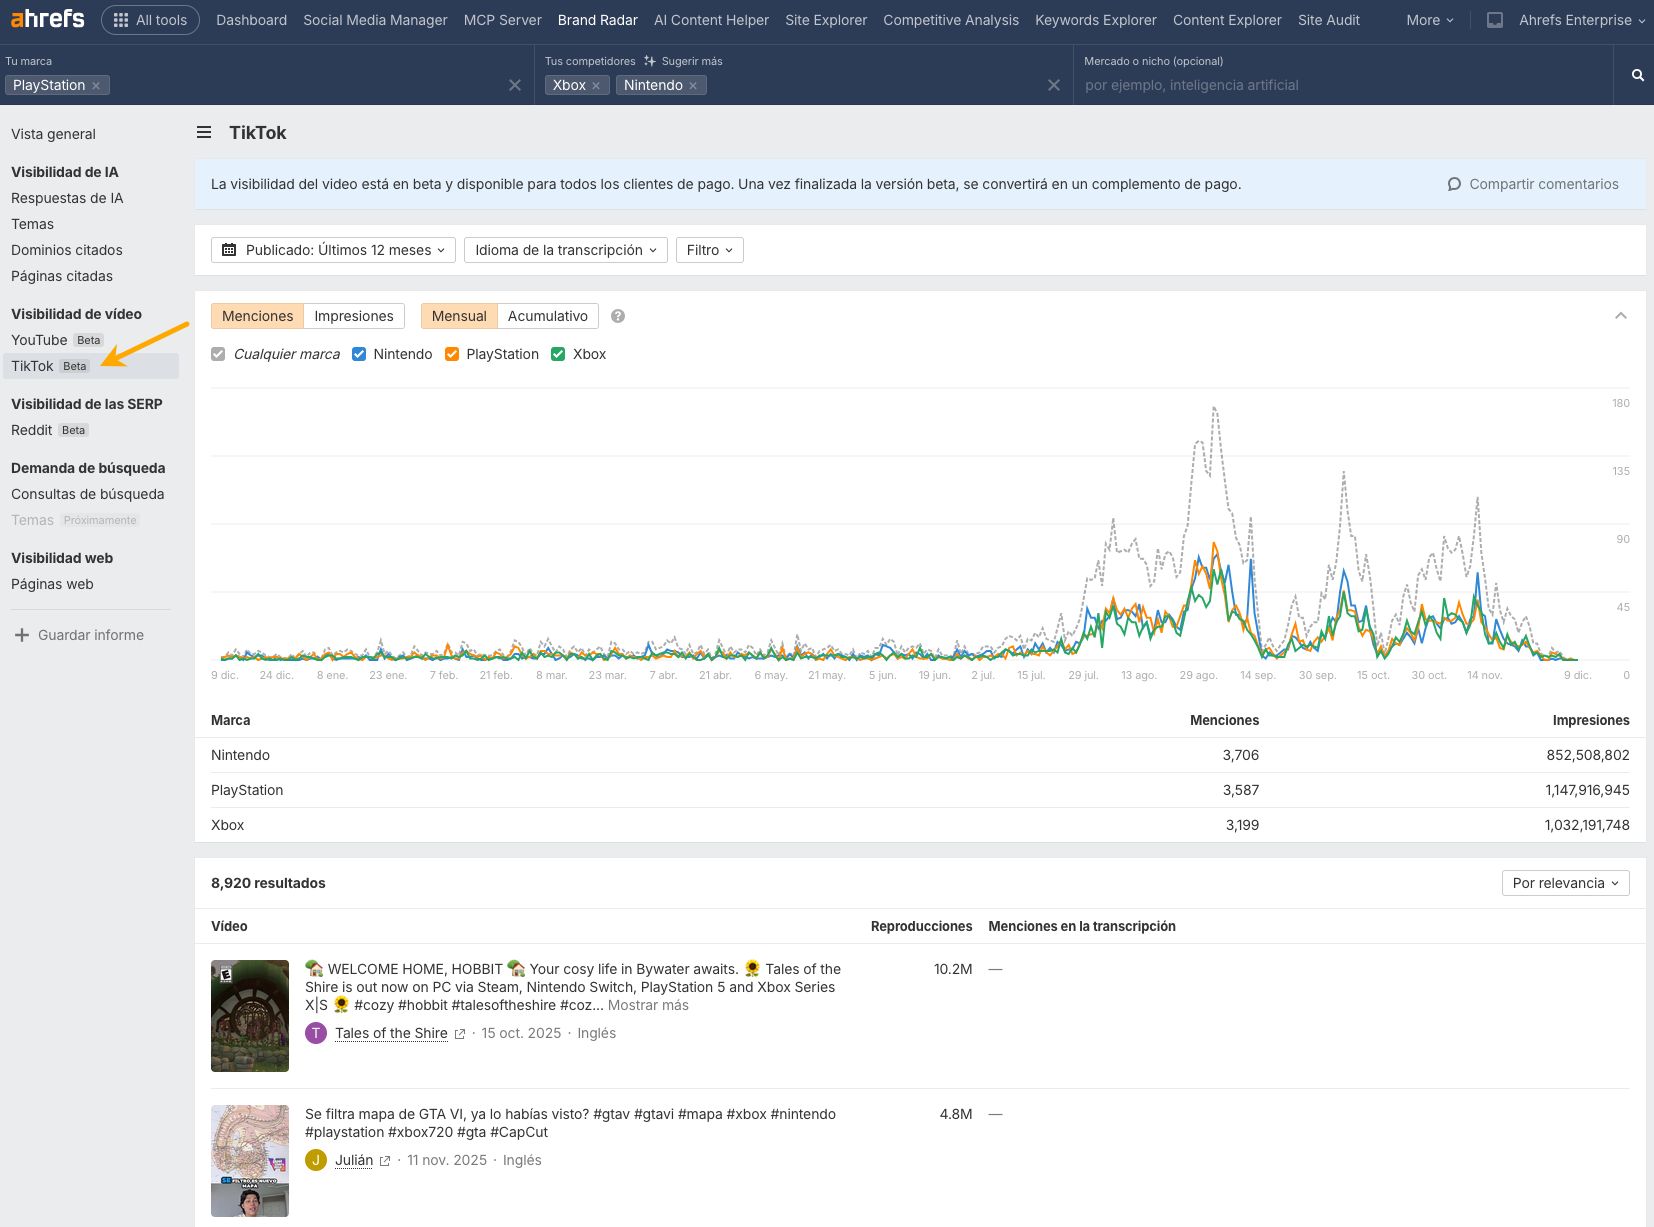Click Compartir comentarios link
The width and height of the screenshot is (1654, 1227).
[1532, 184]
